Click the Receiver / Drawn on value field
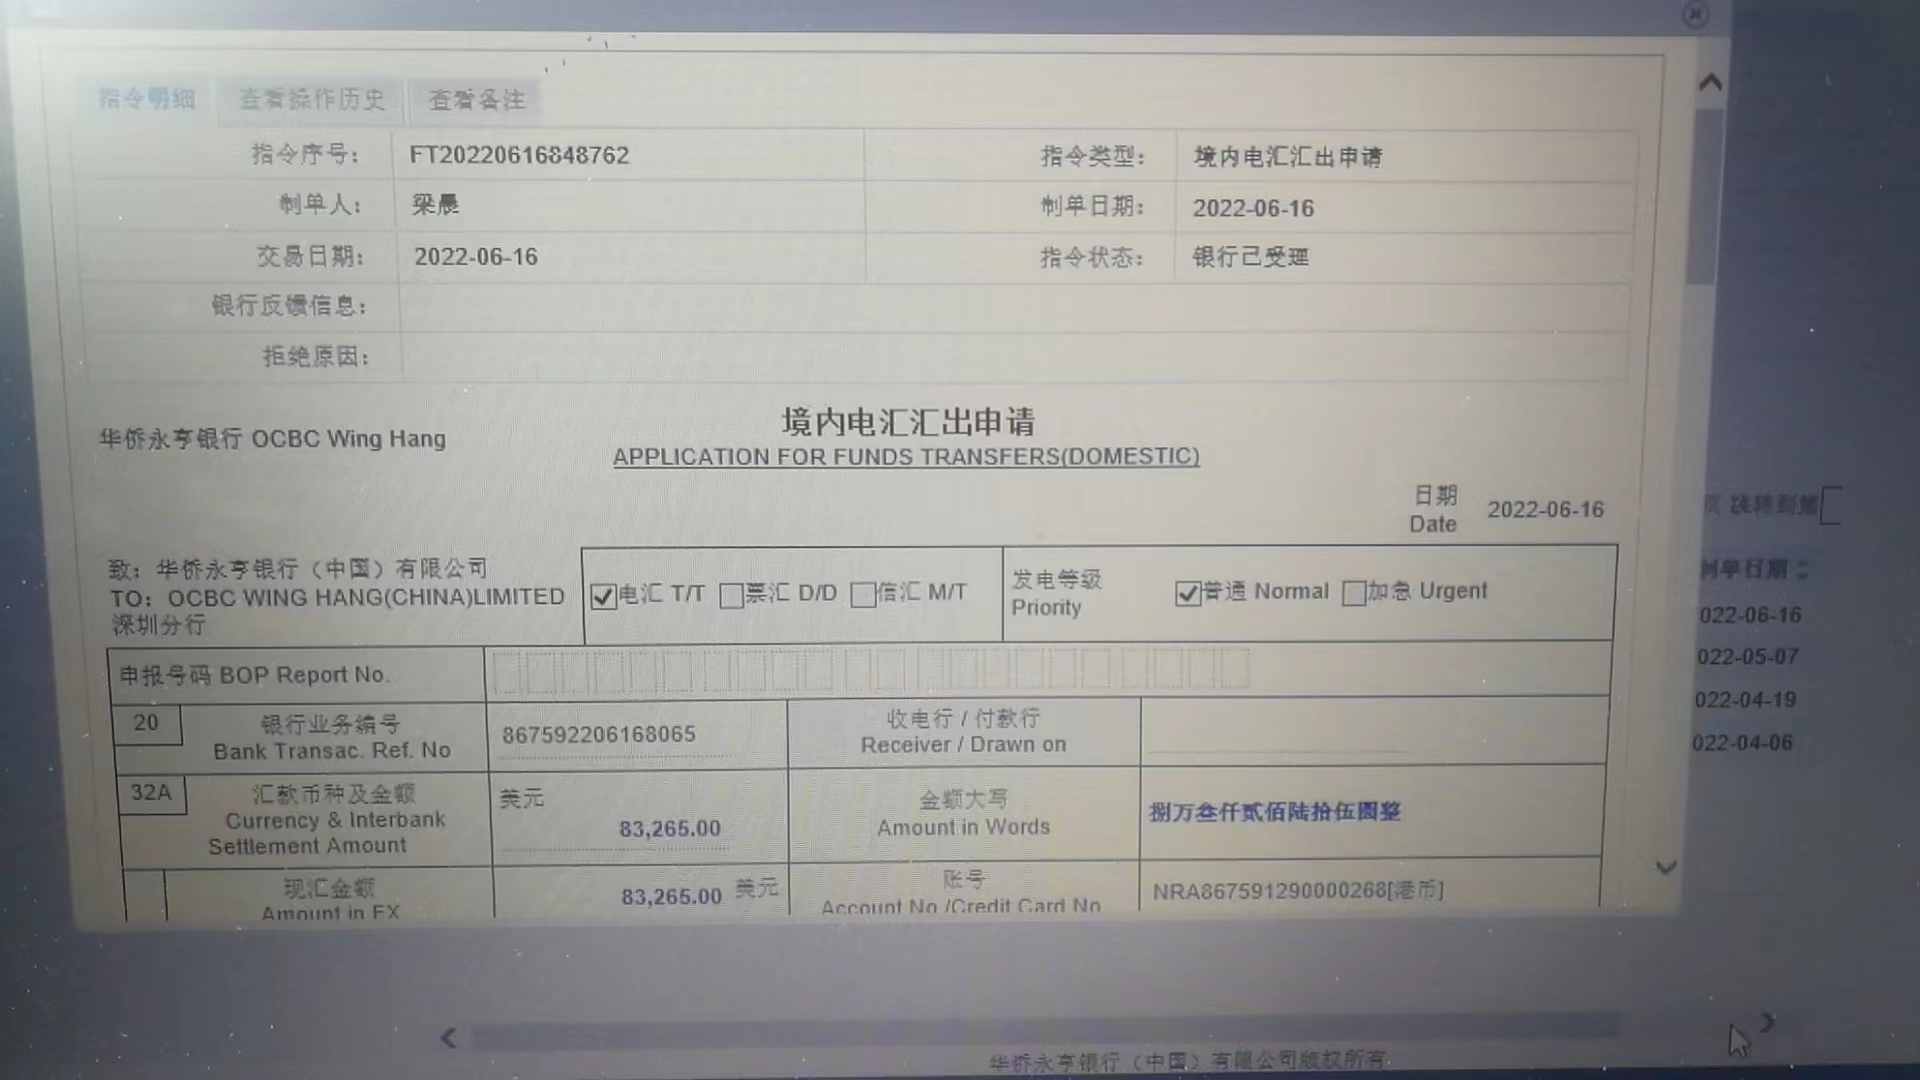The image size is (1920, 1080). point(1373,732)
